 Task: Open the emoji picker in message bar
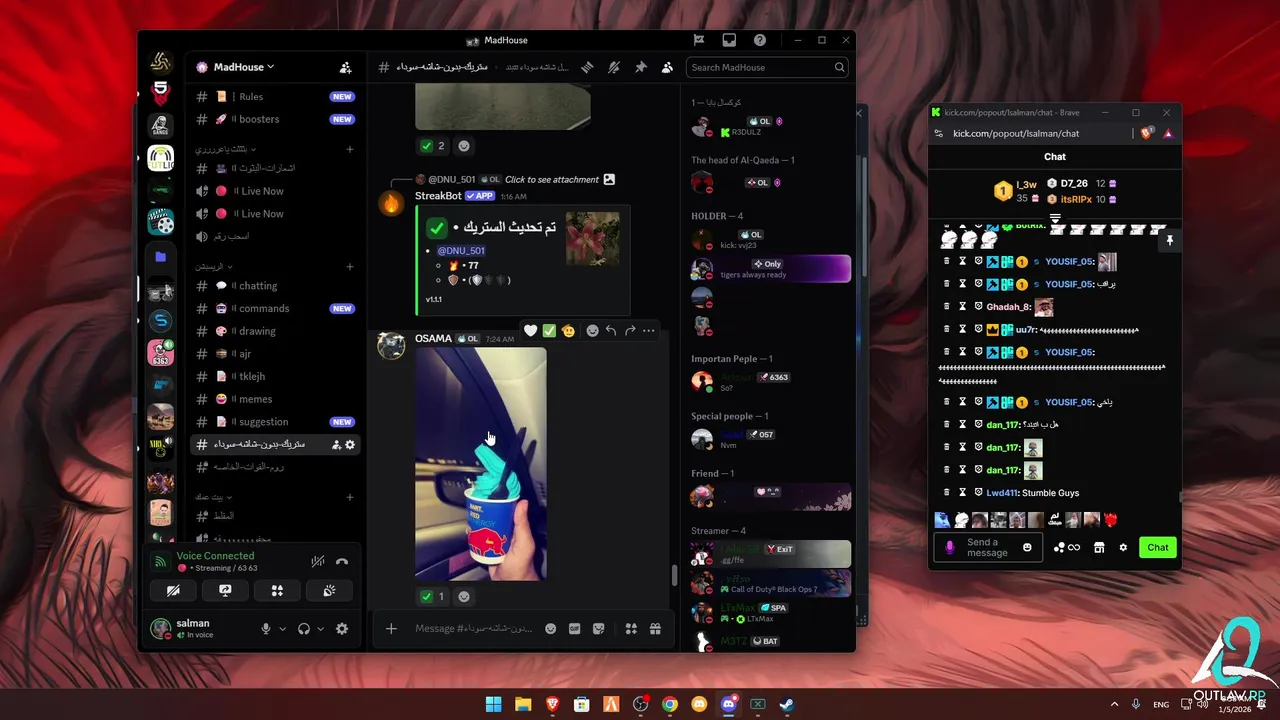tap(550, 629)
